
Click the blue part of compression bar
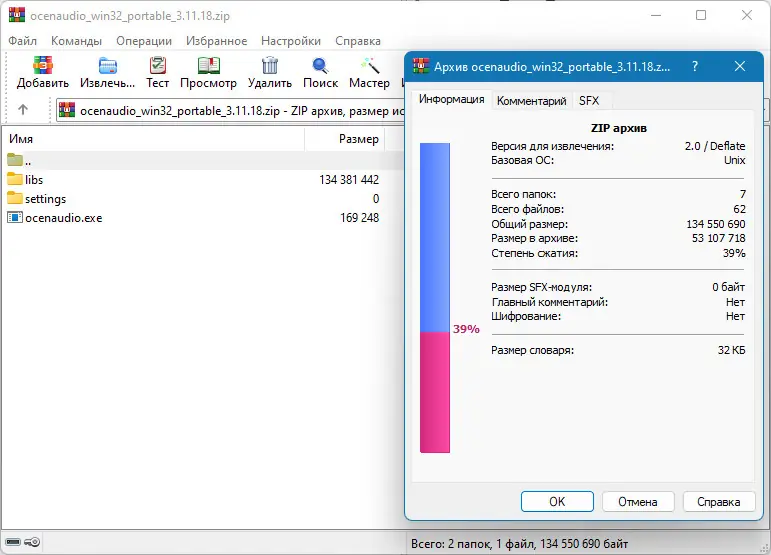(435, 237)
